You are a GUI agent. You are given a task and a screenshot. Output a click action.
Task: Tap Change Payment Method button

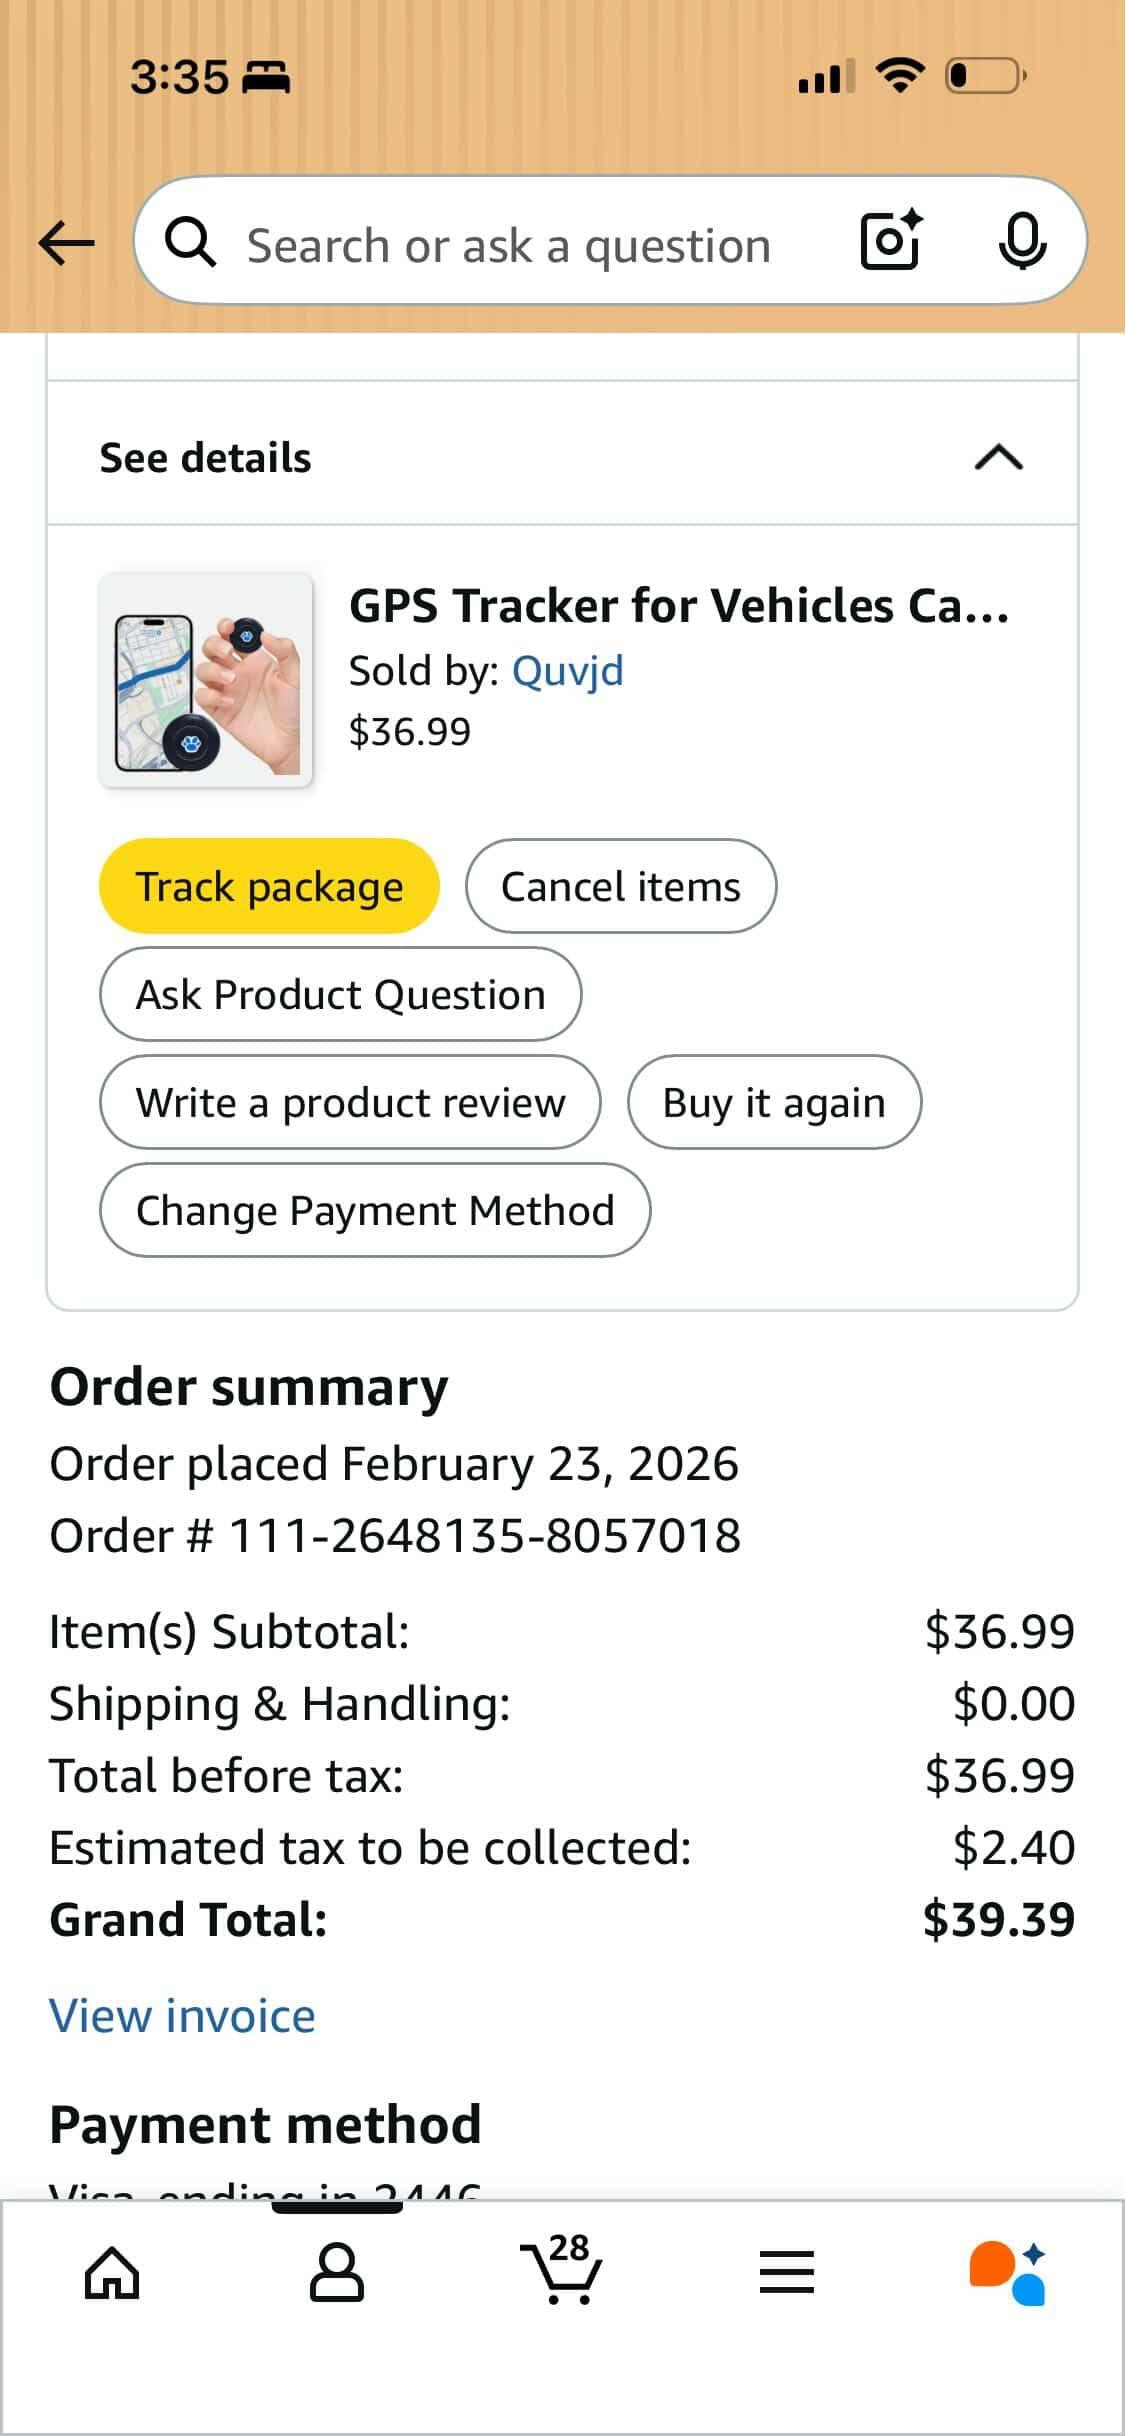tap(375, 1210)
